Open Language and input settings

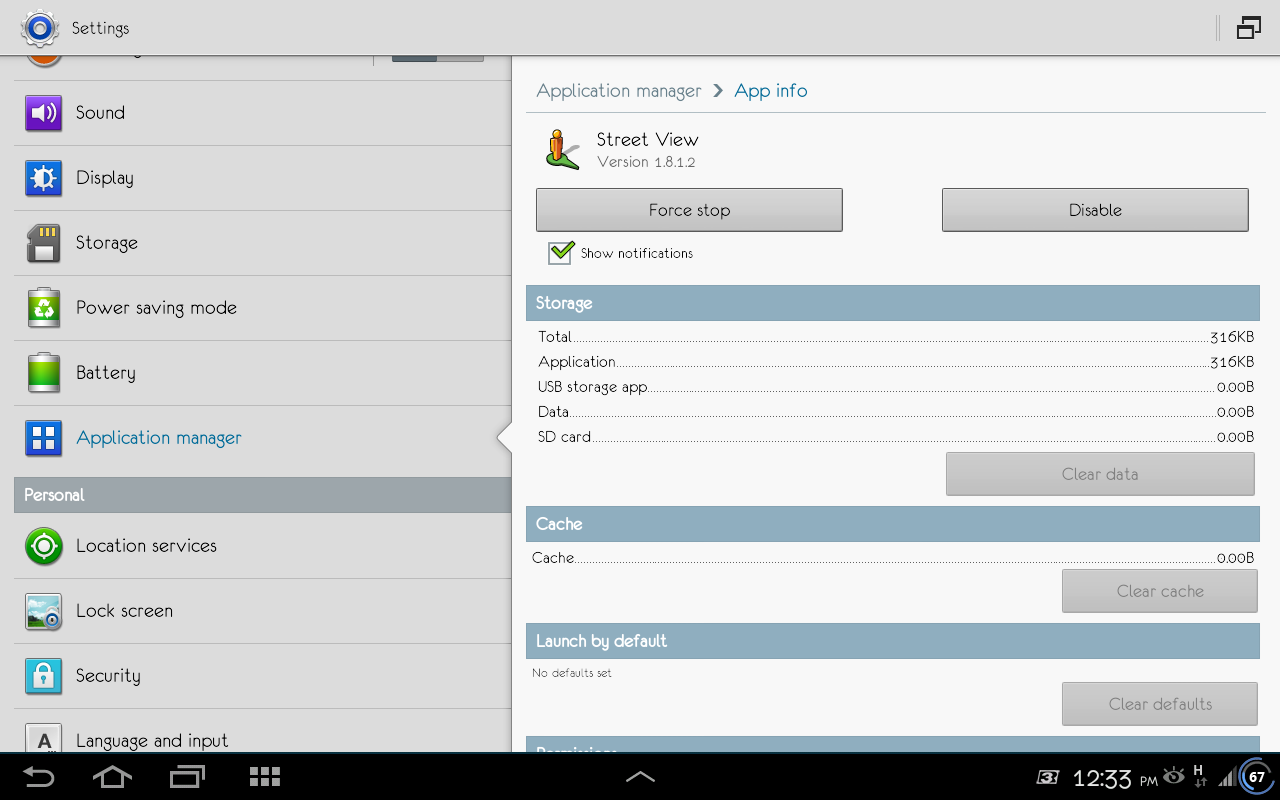pyautogui.click(x=262, y=731)
